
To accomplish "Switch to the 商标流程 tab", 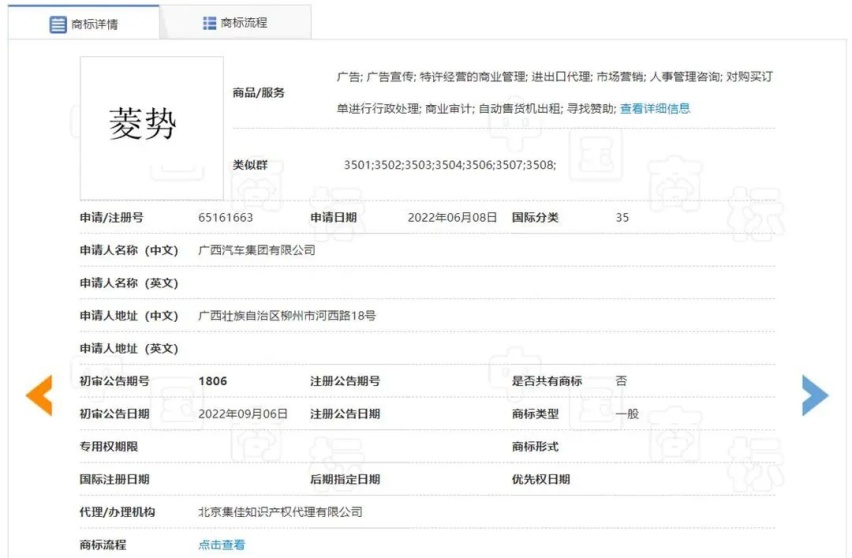I will [235, 22].
